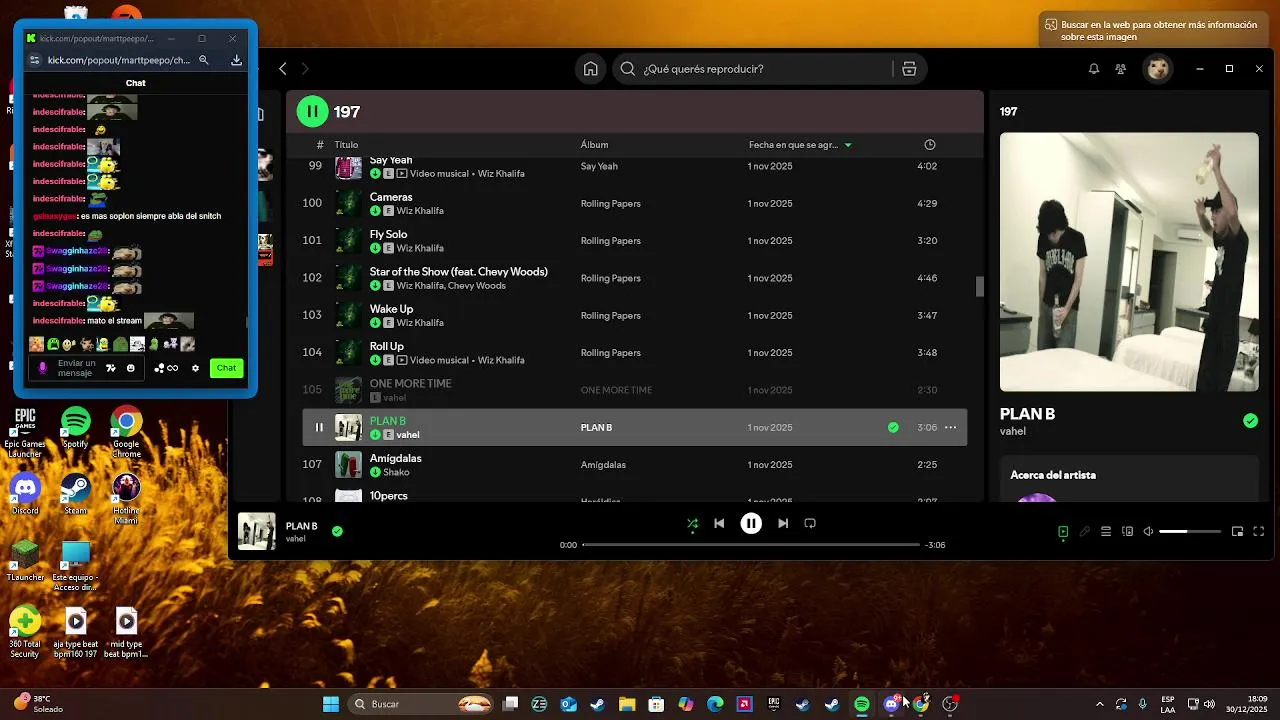
Task: Open the site info icon in Kick address bar
Action: 34,60
